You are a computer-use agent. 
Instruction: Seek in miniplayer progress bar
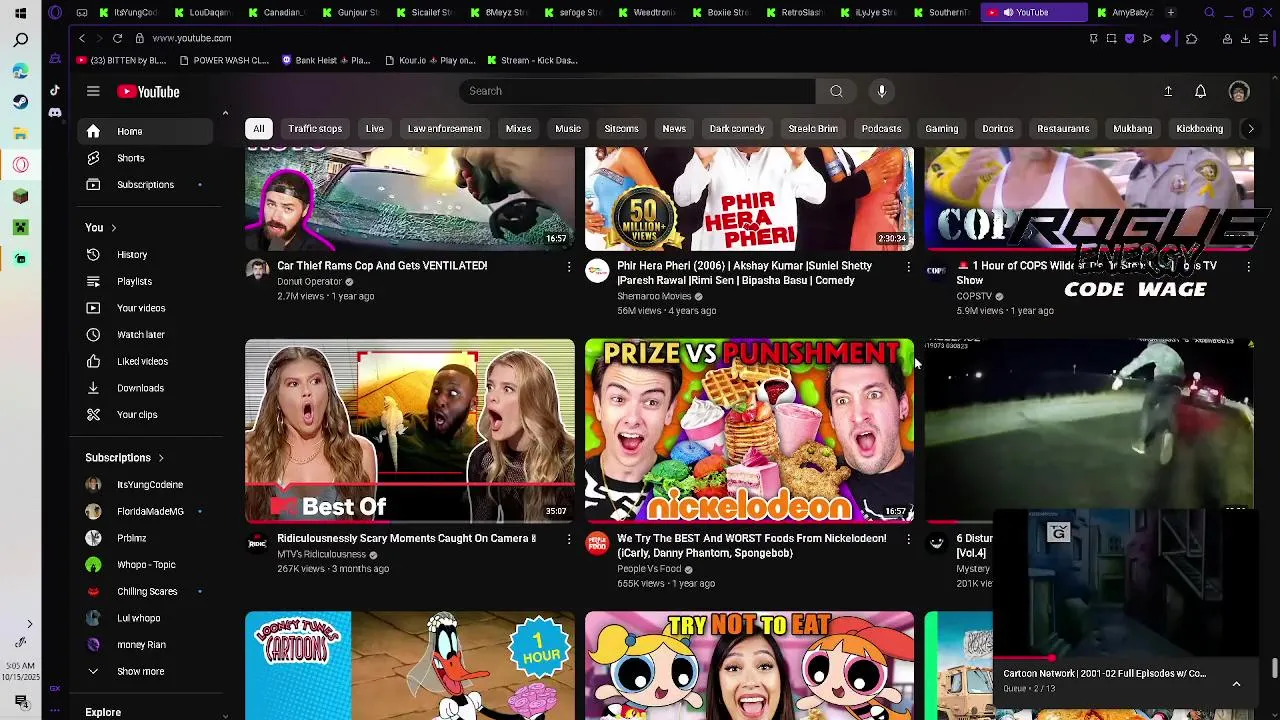point(1125,659)
